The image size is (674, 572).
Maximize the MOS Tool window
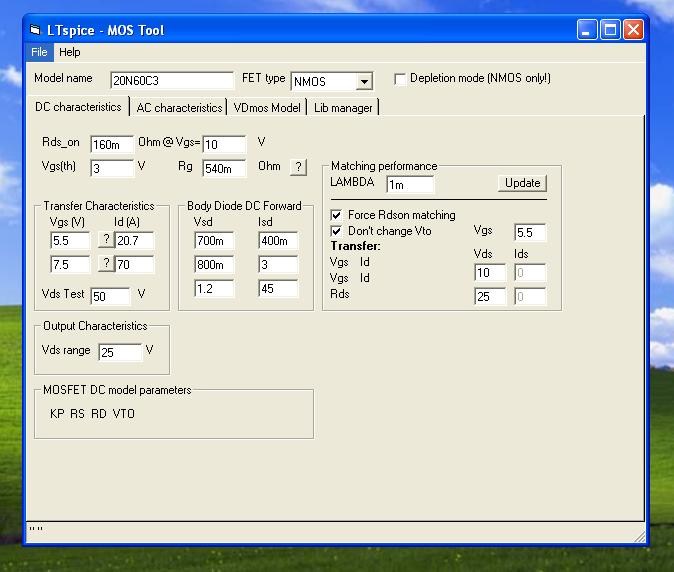point(610,30)
